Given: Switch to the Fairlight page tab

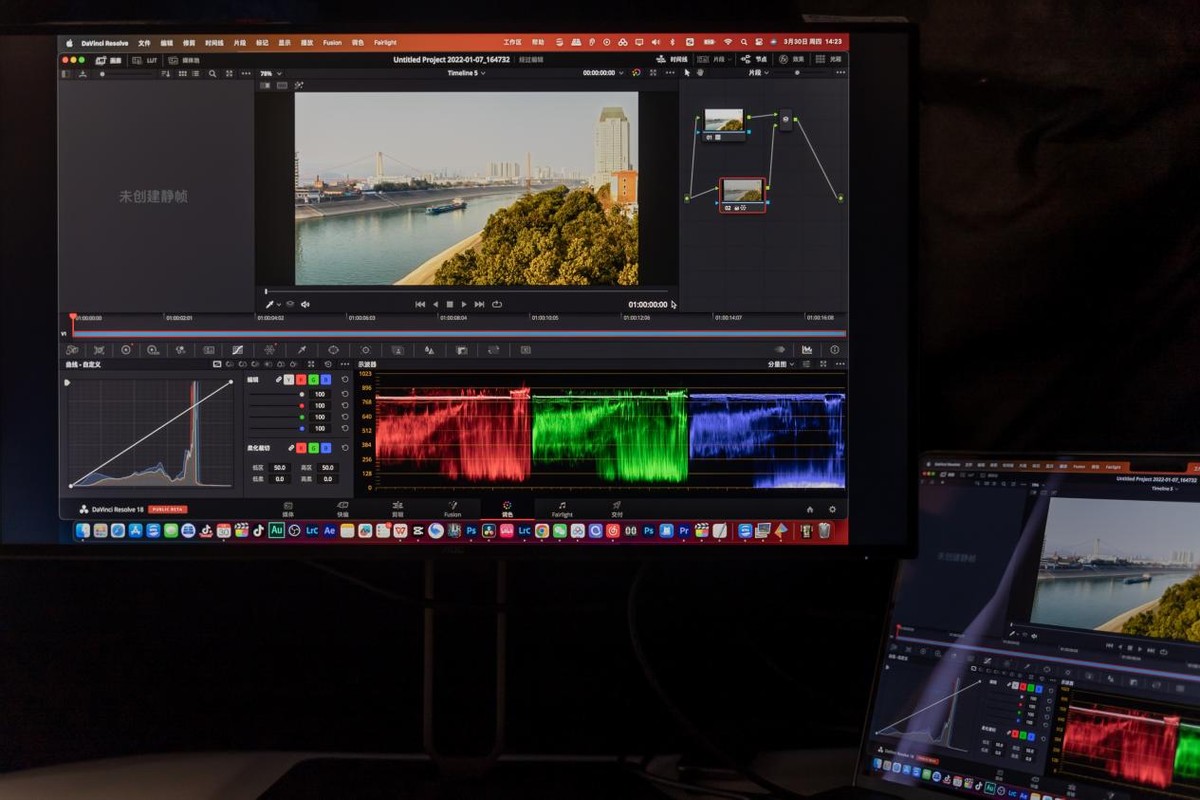Looking at the screenshot, I should (562, 509).
